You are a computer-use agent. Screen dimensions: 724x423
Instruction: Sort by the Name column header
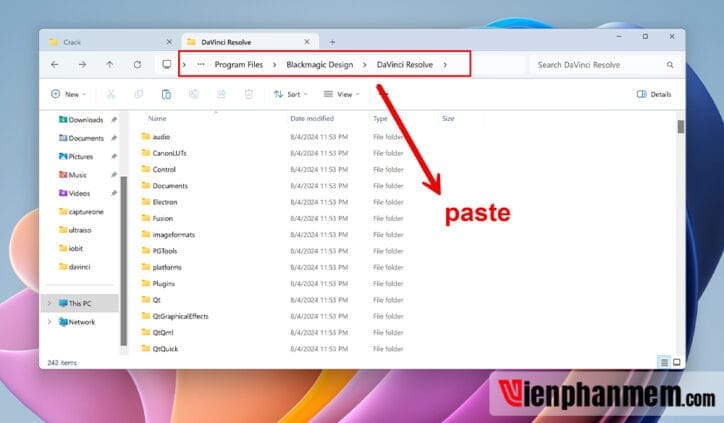[157, 119]
